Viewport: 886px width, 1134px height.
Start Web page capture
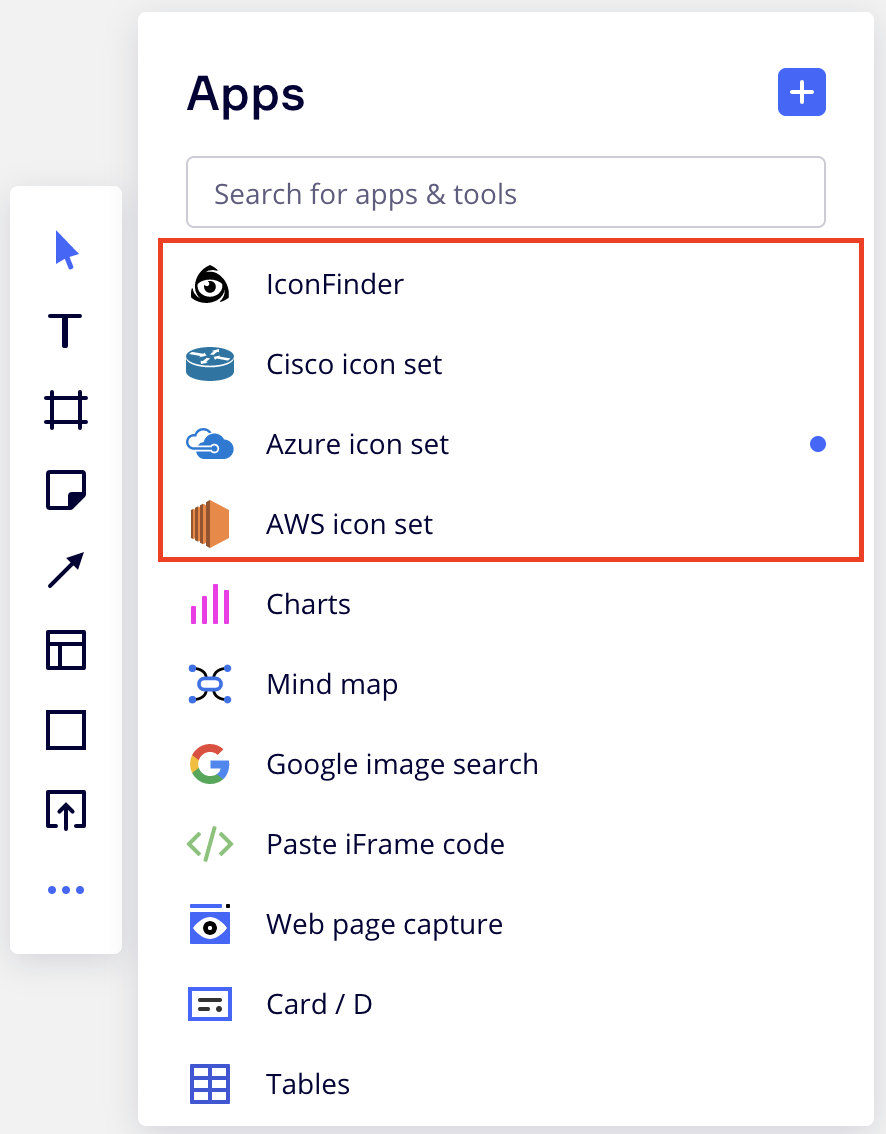[384, 925]
